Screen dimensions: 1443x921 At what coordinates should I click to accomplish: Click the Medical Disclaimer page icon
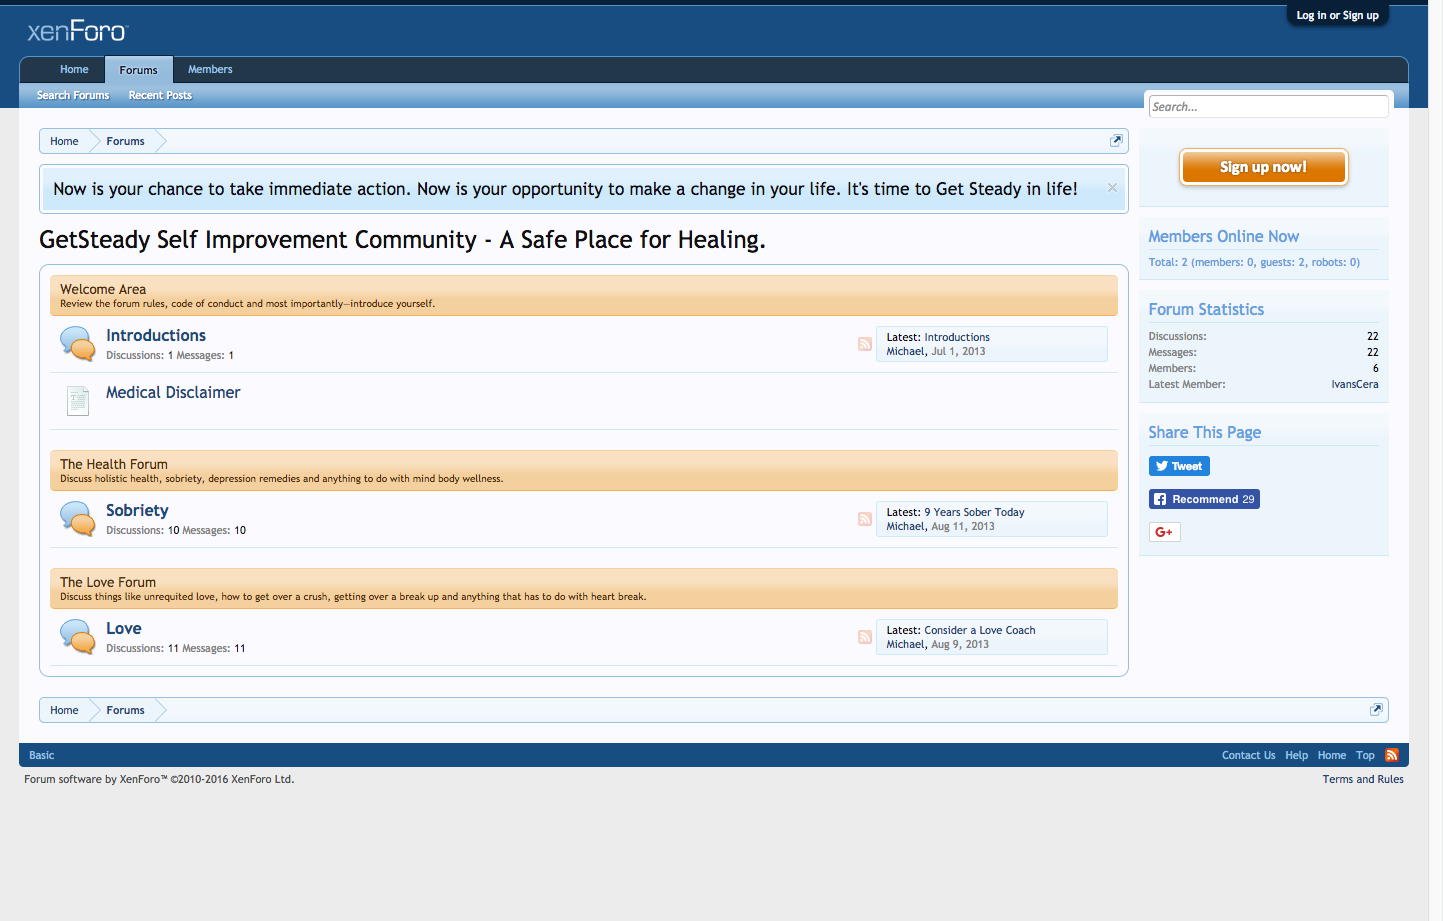pyautogui.click(x=78, y=400)
